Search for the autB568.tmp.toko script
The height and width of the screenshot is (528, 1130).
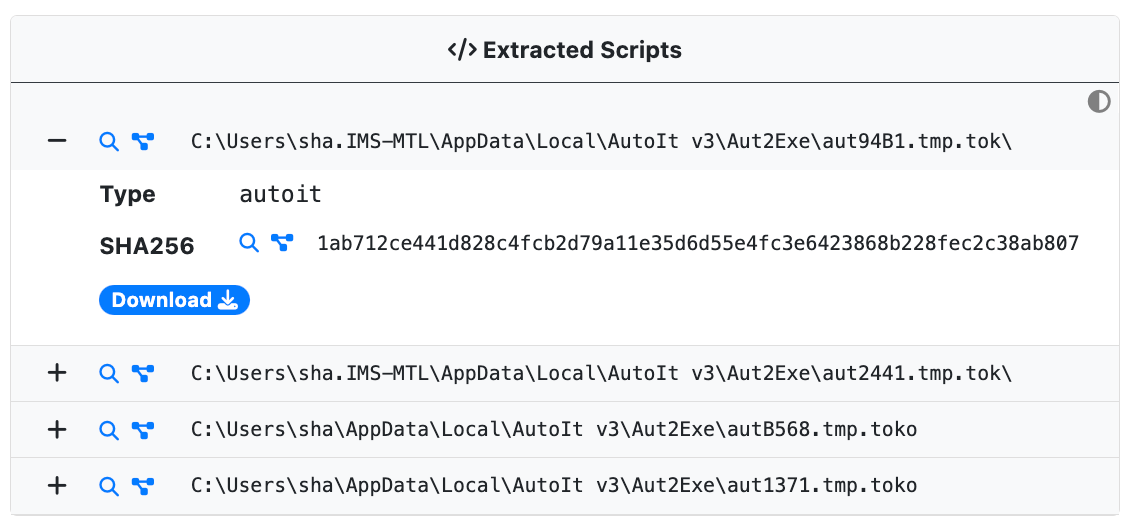(109, 430)
